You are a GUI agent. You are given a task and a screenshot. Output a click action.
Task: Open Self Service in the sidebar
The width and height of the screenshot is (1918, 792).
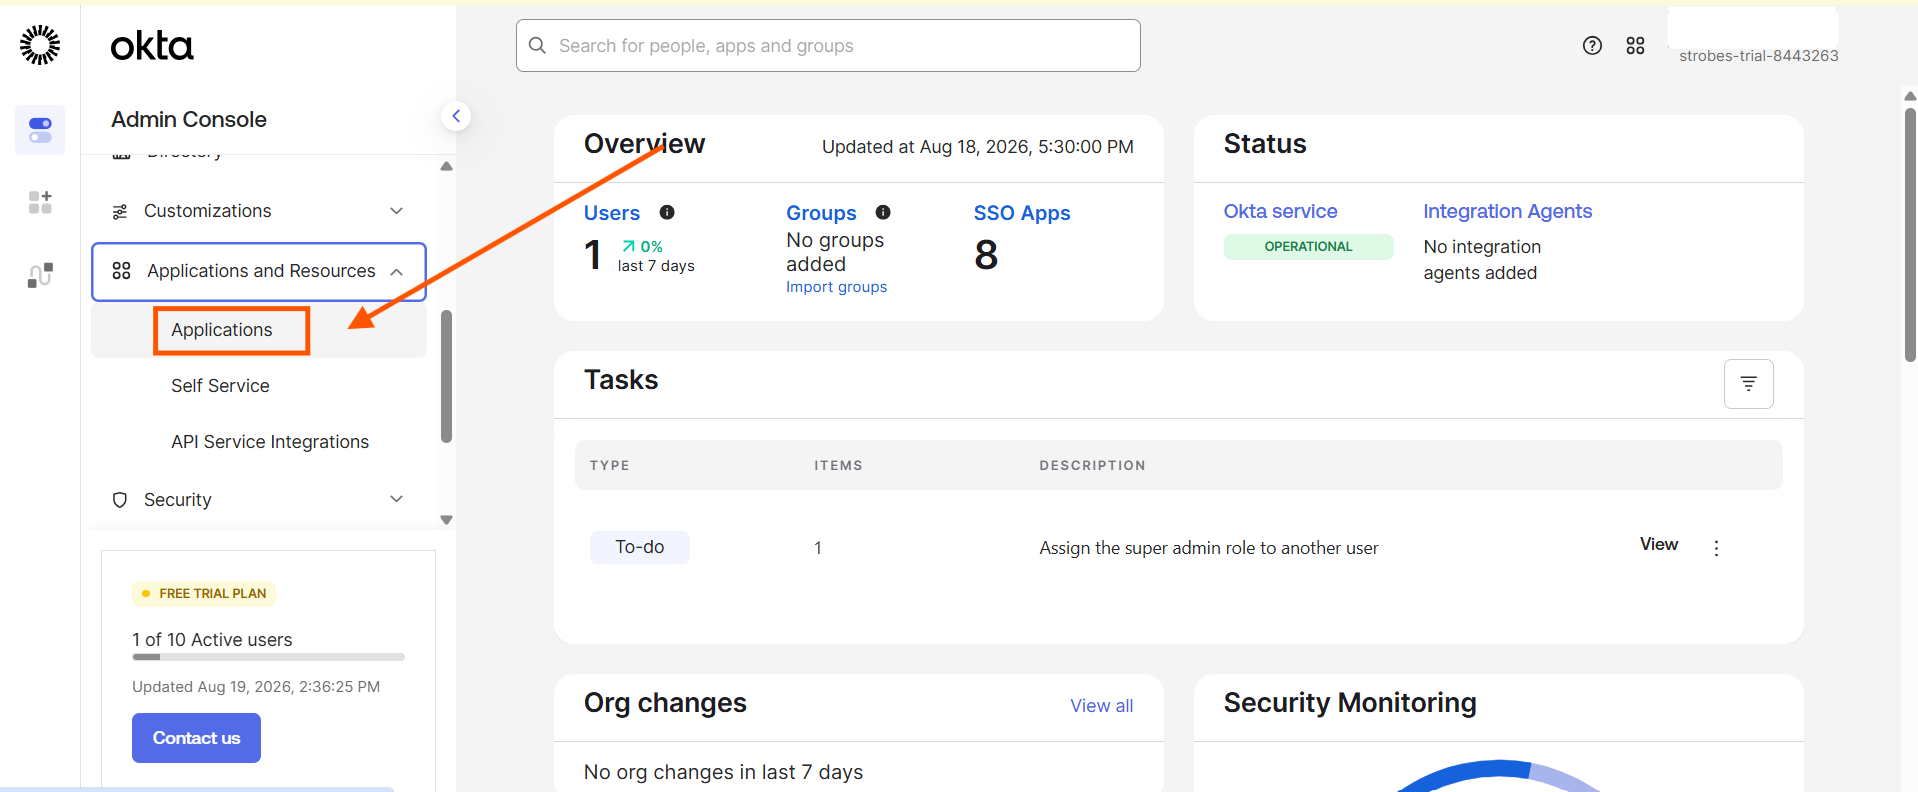220,386
